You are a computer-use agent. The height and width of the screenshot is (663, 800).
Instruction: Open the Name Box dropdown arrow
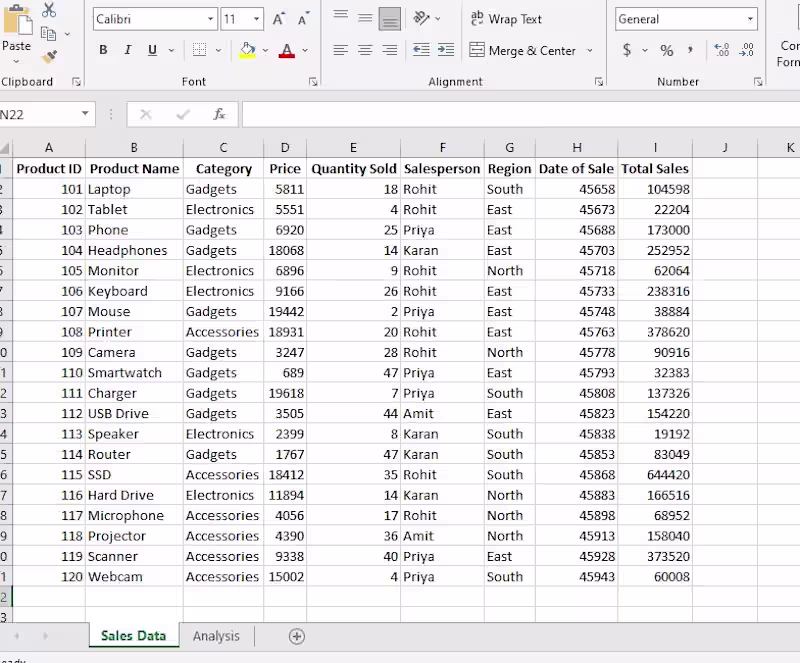click(85, 114)
